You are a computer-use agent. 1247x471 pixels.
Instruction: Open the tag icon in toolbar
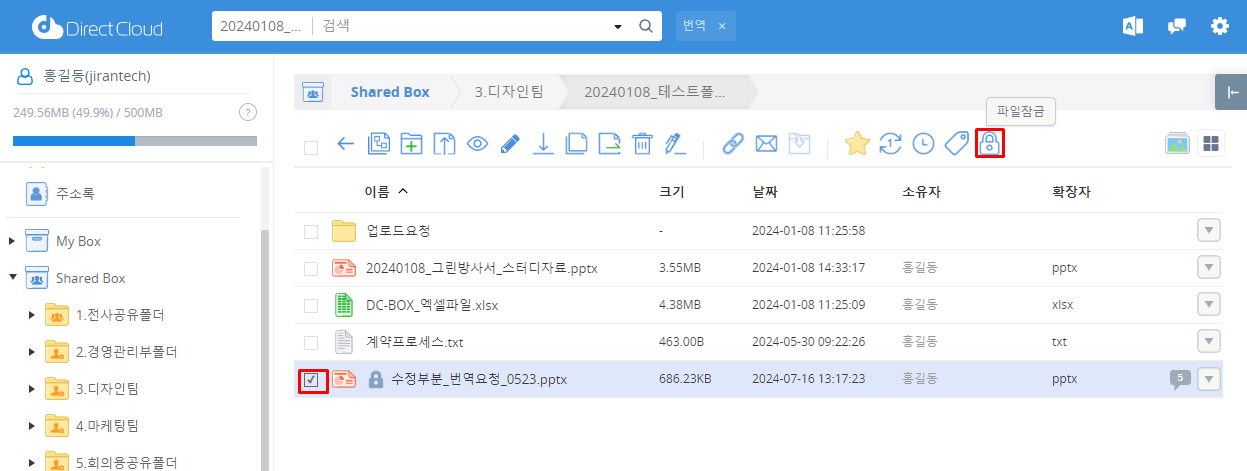tap(956, 144)
